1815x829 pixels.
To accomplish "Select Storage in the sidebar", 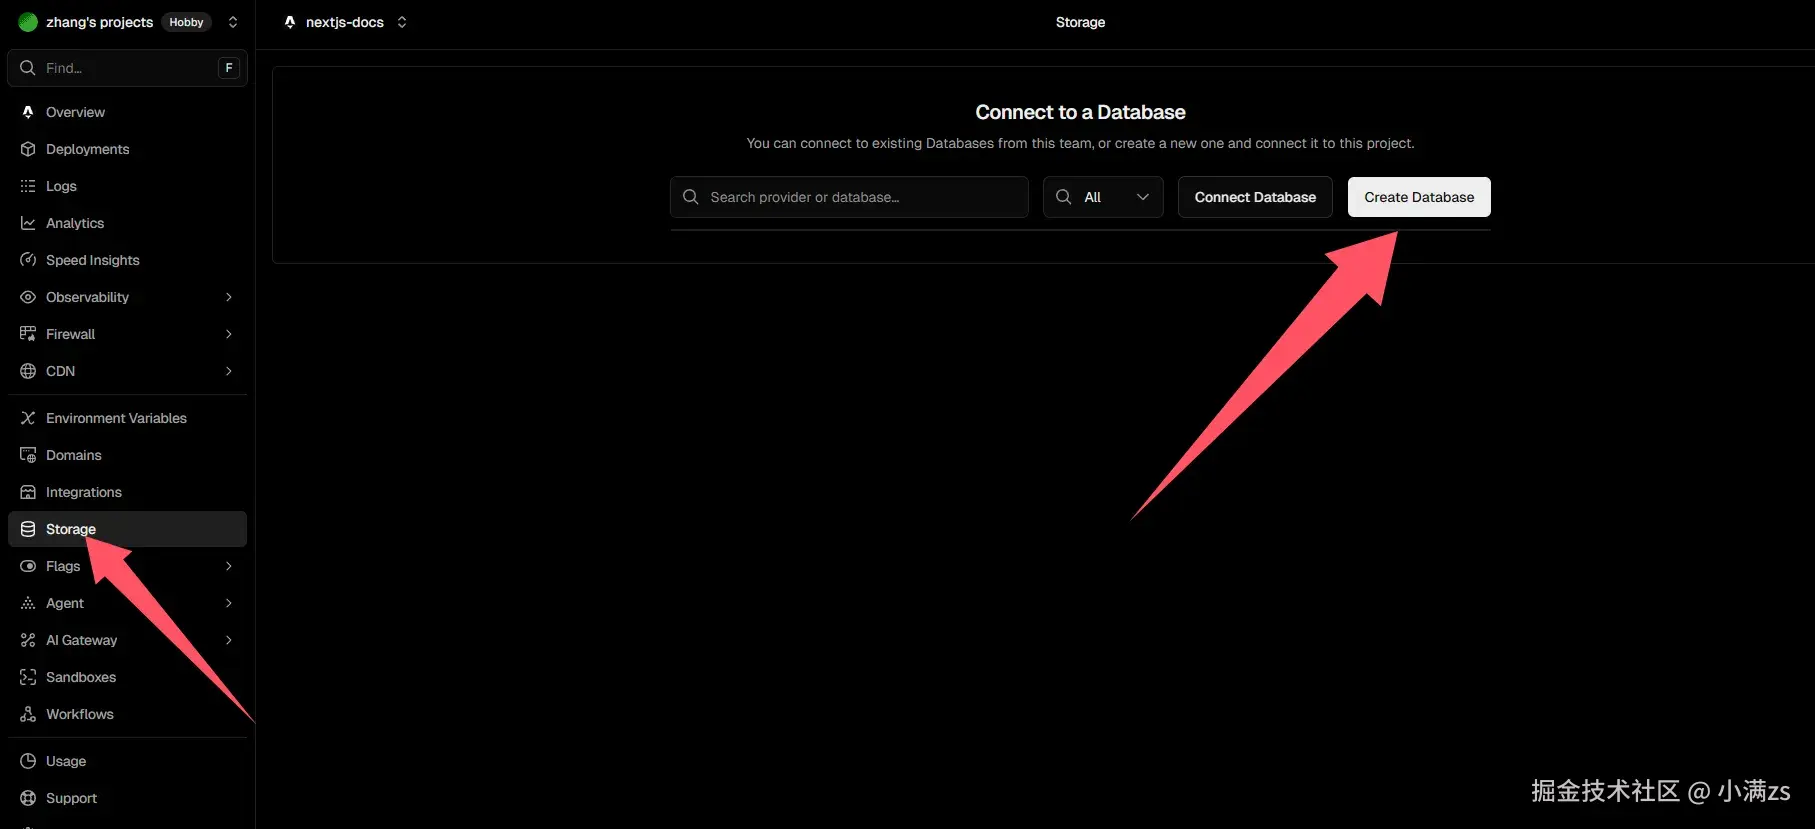I will 127,529.
